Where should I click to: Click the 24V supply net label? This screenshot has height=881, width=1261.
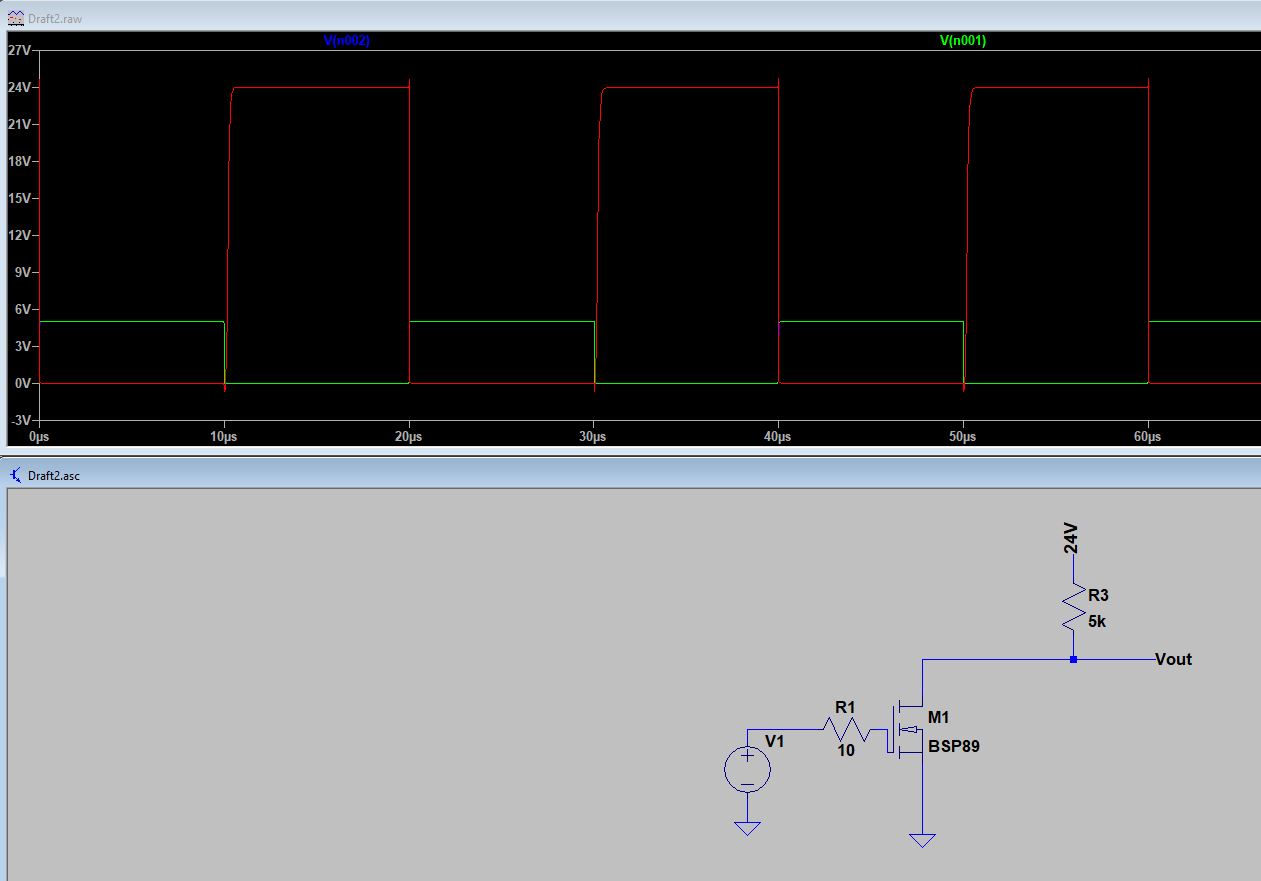click(1071, 540)
